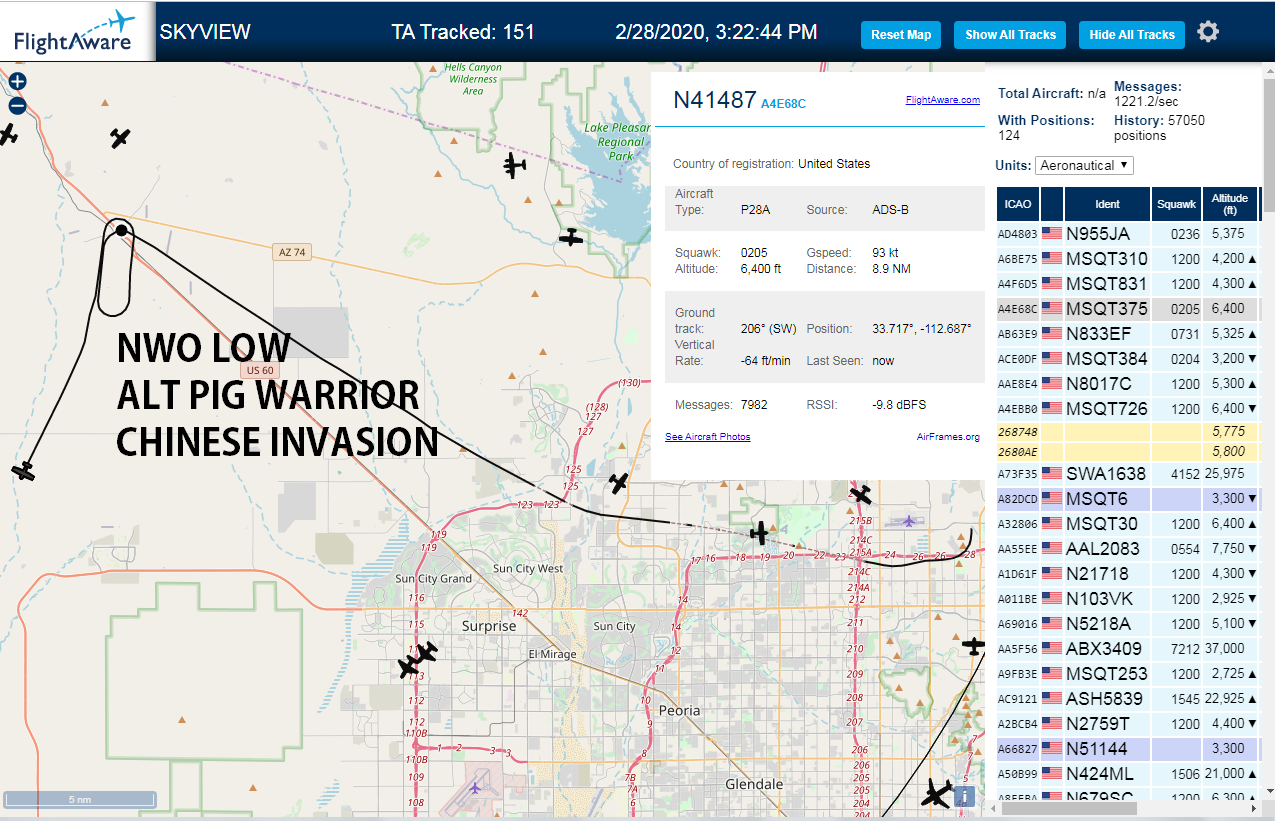Select the N833EF aircraft row
The image size is (1275, 821).
(1127, 334)
